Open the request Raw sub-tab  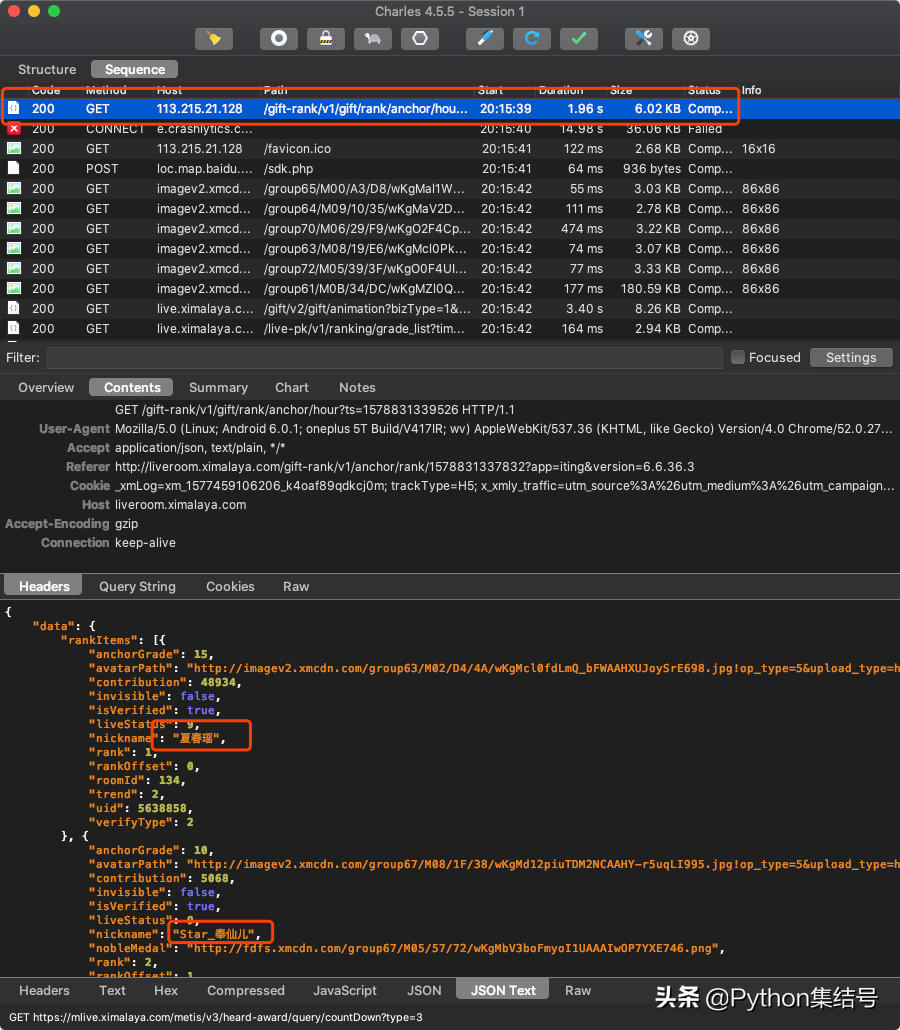click(x=296, y=586)
